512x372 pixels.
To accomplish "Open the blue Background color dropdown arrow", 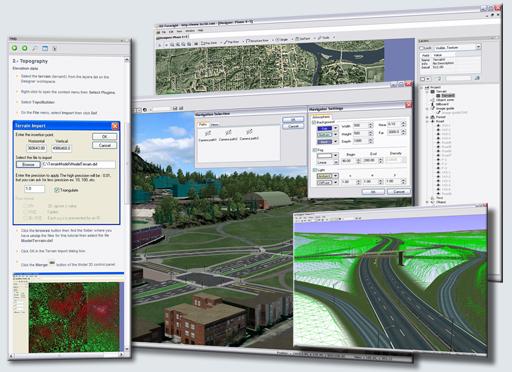I will tap(335, 128).
